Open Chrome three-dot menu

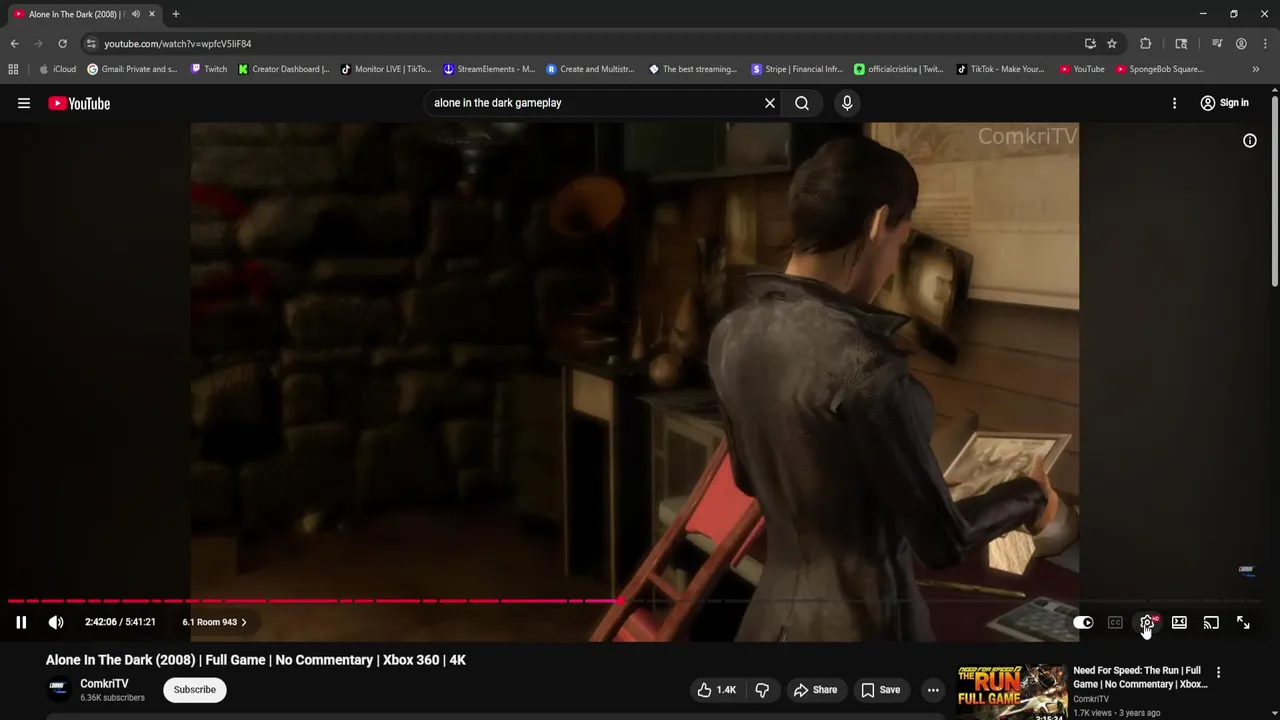pos(1265,44)
